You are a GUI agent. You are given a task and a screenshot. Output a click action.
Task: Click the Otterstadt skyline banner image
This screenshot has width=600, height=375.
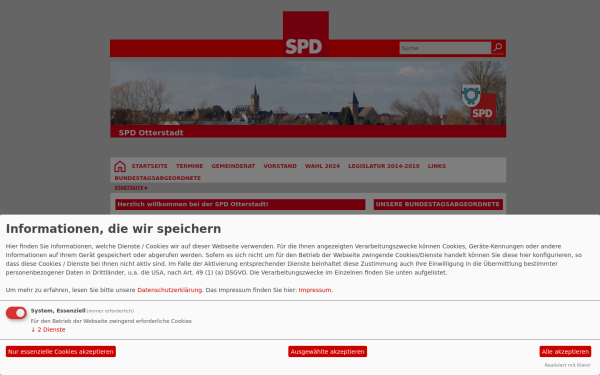(x=308, y=93)
